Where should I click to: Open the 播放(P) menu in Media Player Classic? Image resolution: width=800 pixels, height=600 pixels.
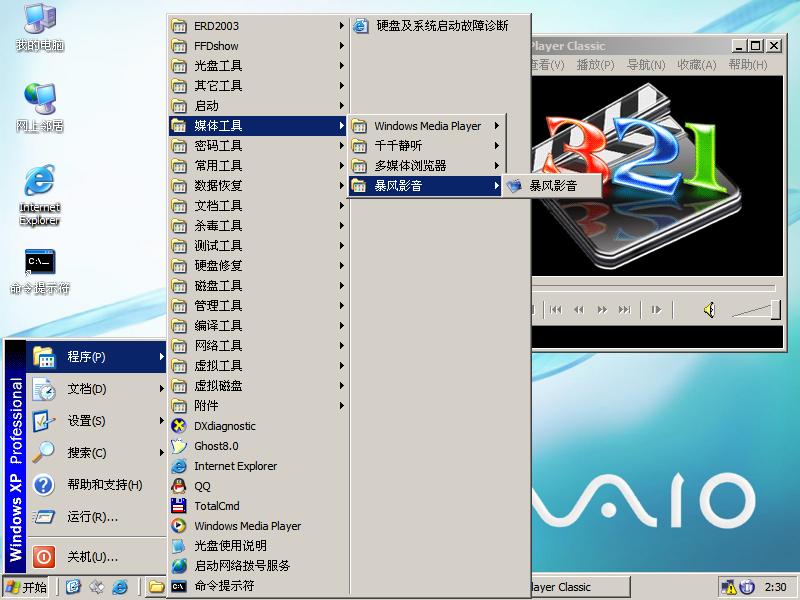595,65
